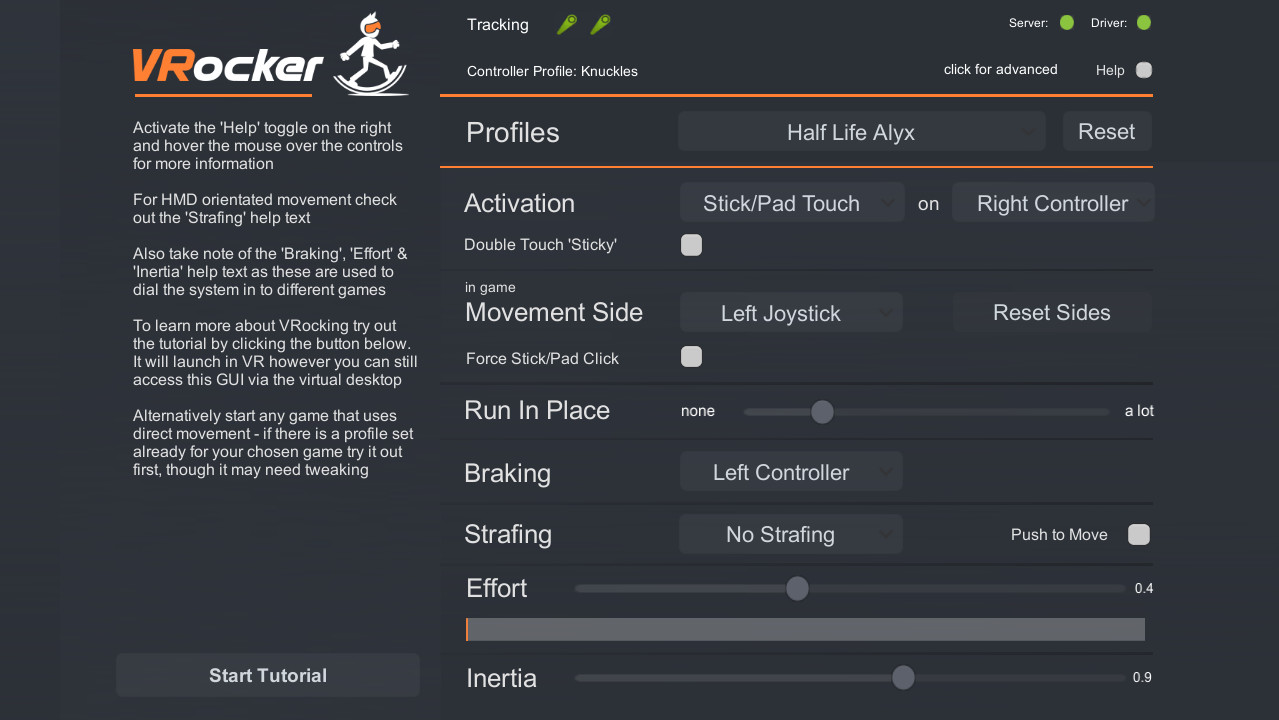Screen dimensions: 1279x720
Task: Check the Double Touch 'Sticky' checkbox
Action: point(691,245)
